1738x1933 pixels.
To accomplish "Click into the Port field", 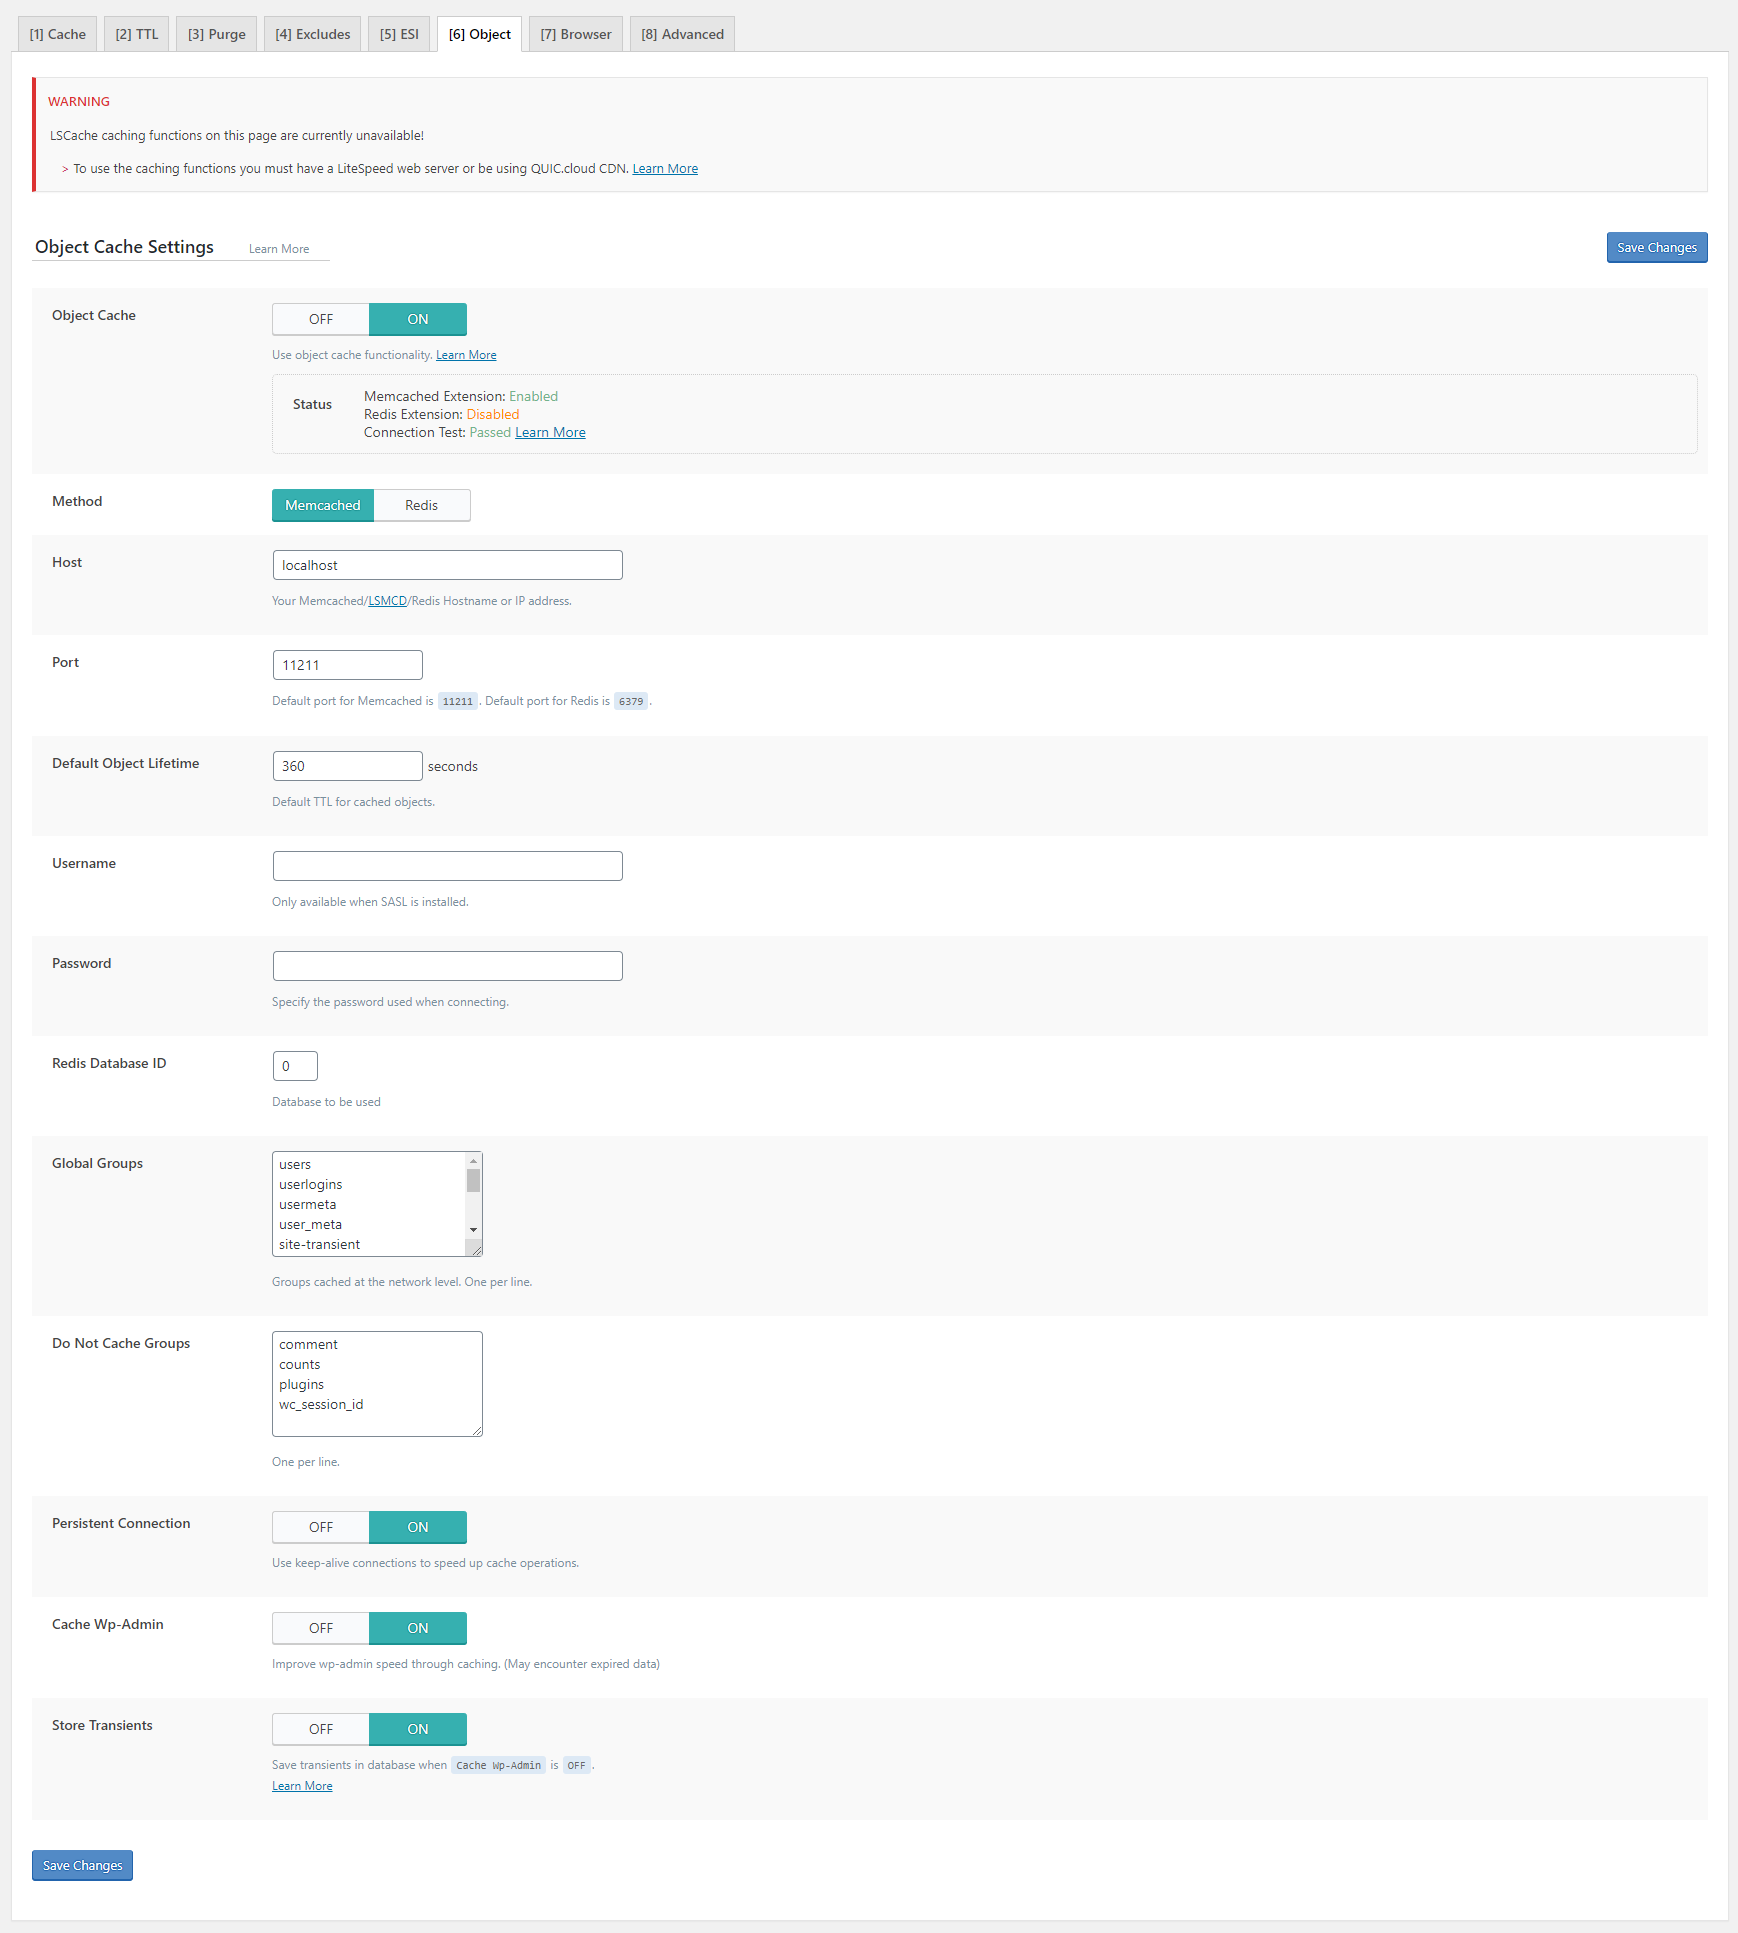I will pyautogui.click(x=348, y=665).
